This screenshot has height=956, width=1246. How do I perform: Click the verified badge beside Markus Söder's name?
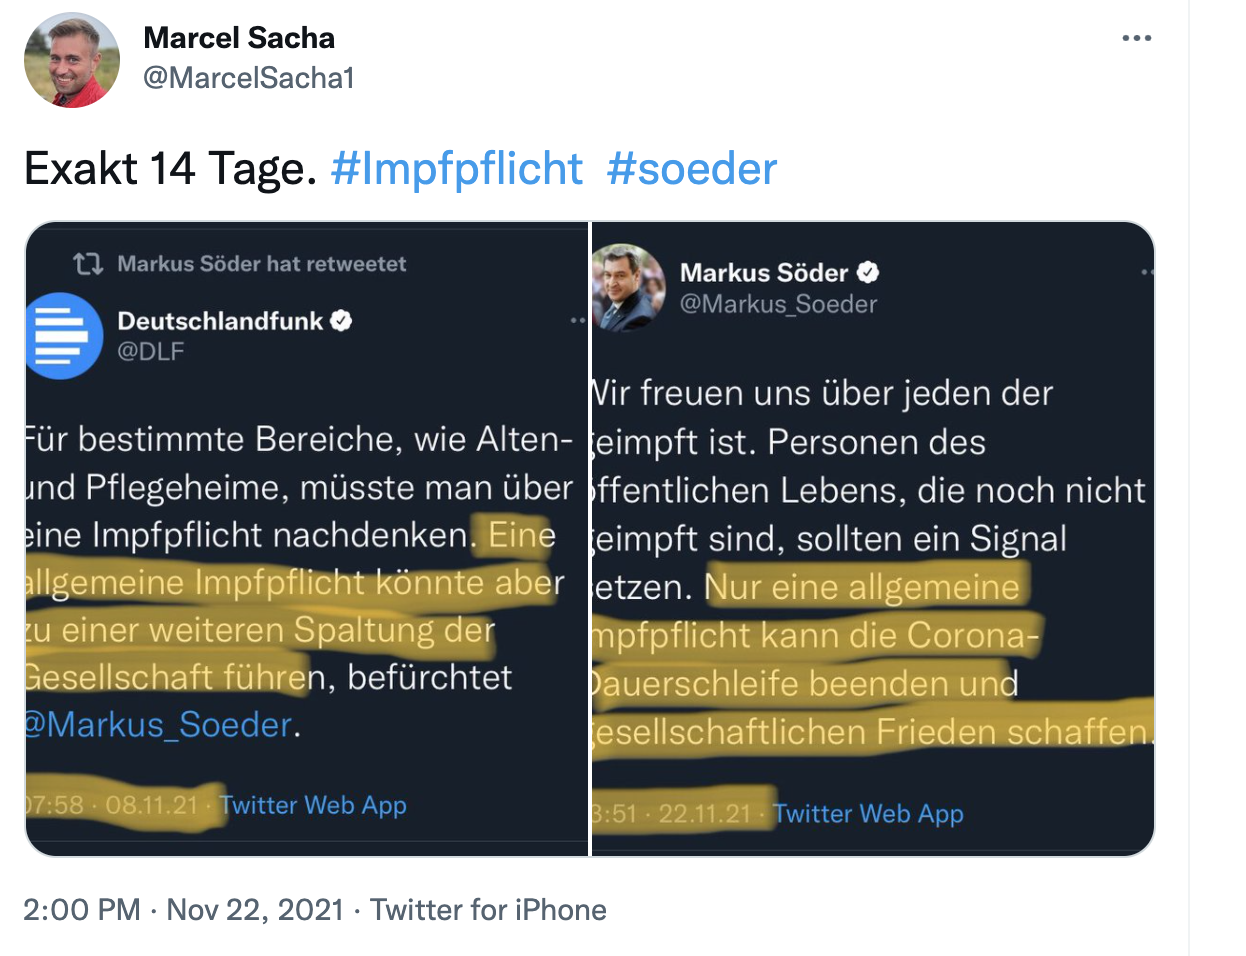pyautogui.click(x=868, y=272)
